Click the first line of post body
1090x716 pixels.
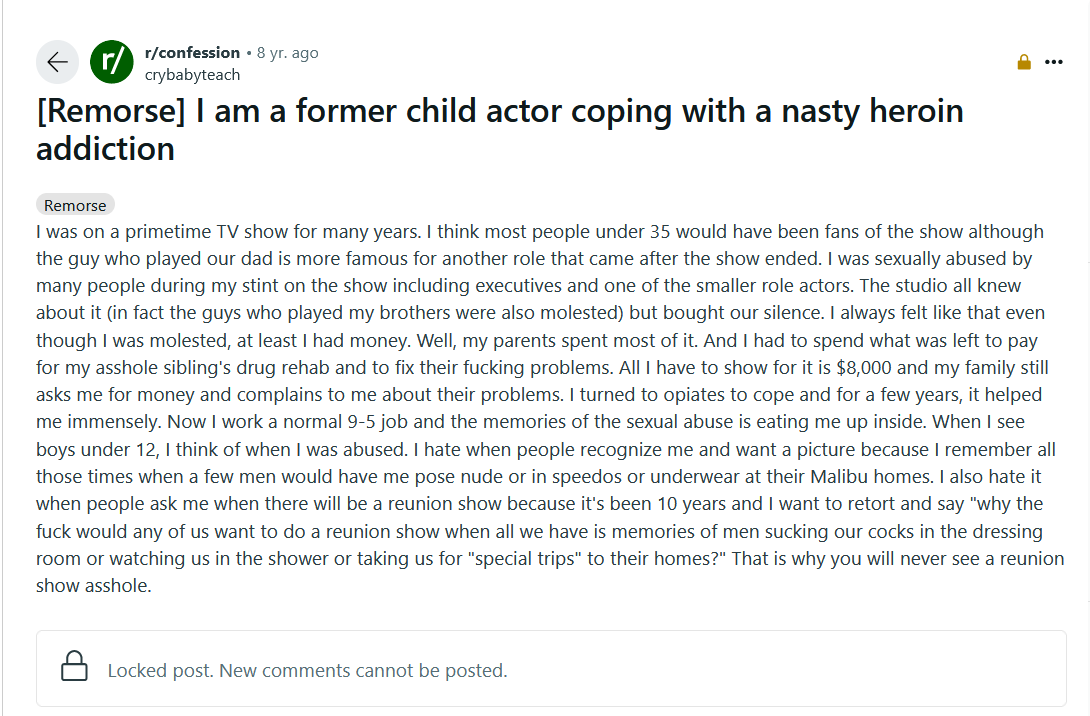(540, 231)
